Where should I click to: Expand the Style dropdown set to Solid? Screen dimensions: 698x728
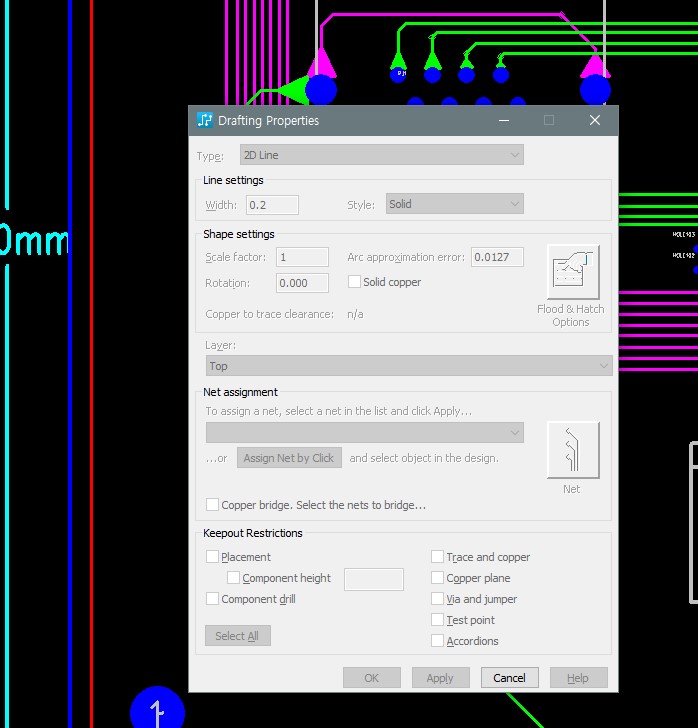[x=454, y=204]
